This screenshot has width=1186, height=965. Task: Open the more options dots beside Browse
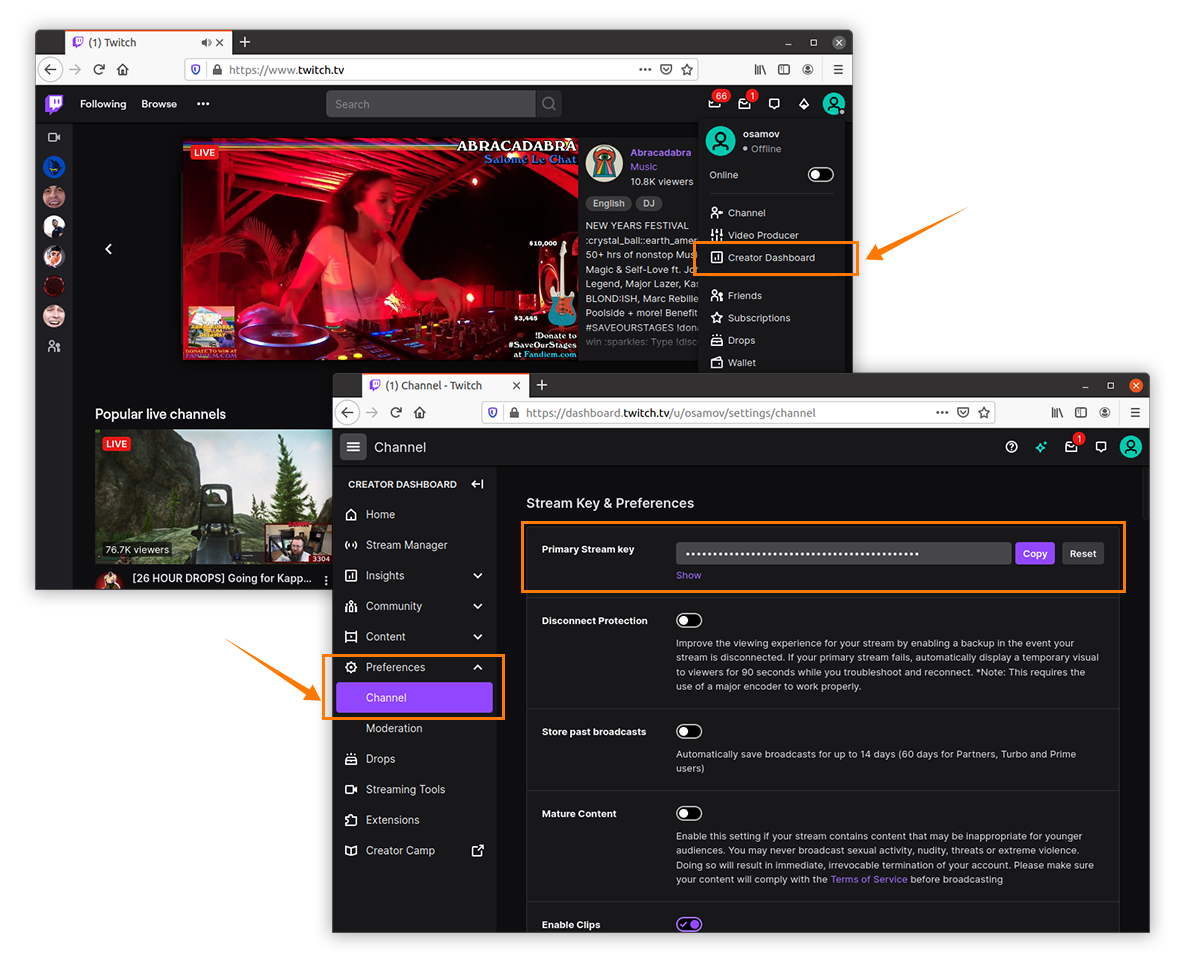[x=203, y=104]
